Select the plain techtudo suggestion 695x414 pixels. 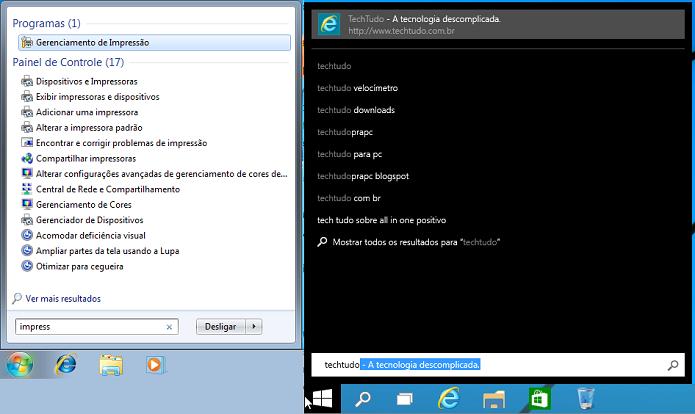(x=334, y=66)
